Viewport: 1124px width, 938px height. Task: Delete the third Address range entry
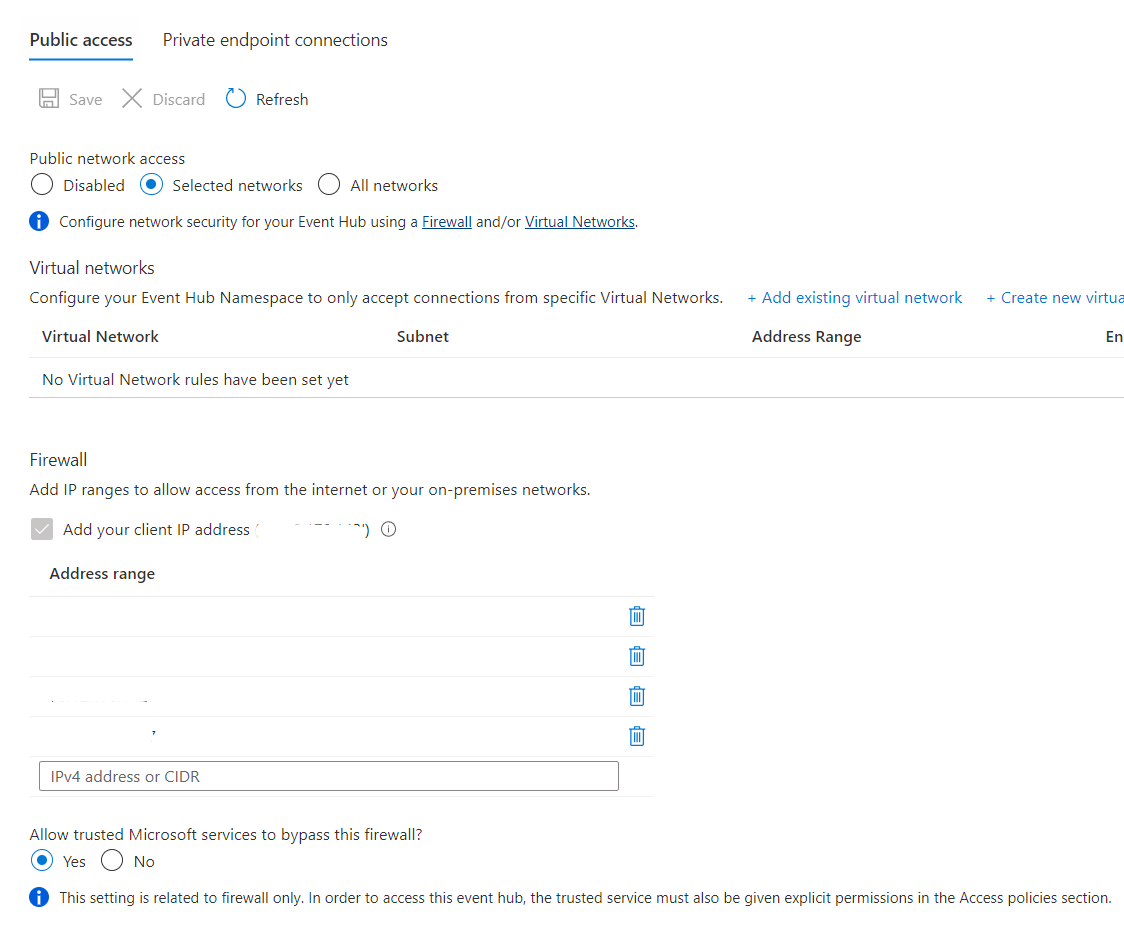pyautogui.click(x=637, y=696)
